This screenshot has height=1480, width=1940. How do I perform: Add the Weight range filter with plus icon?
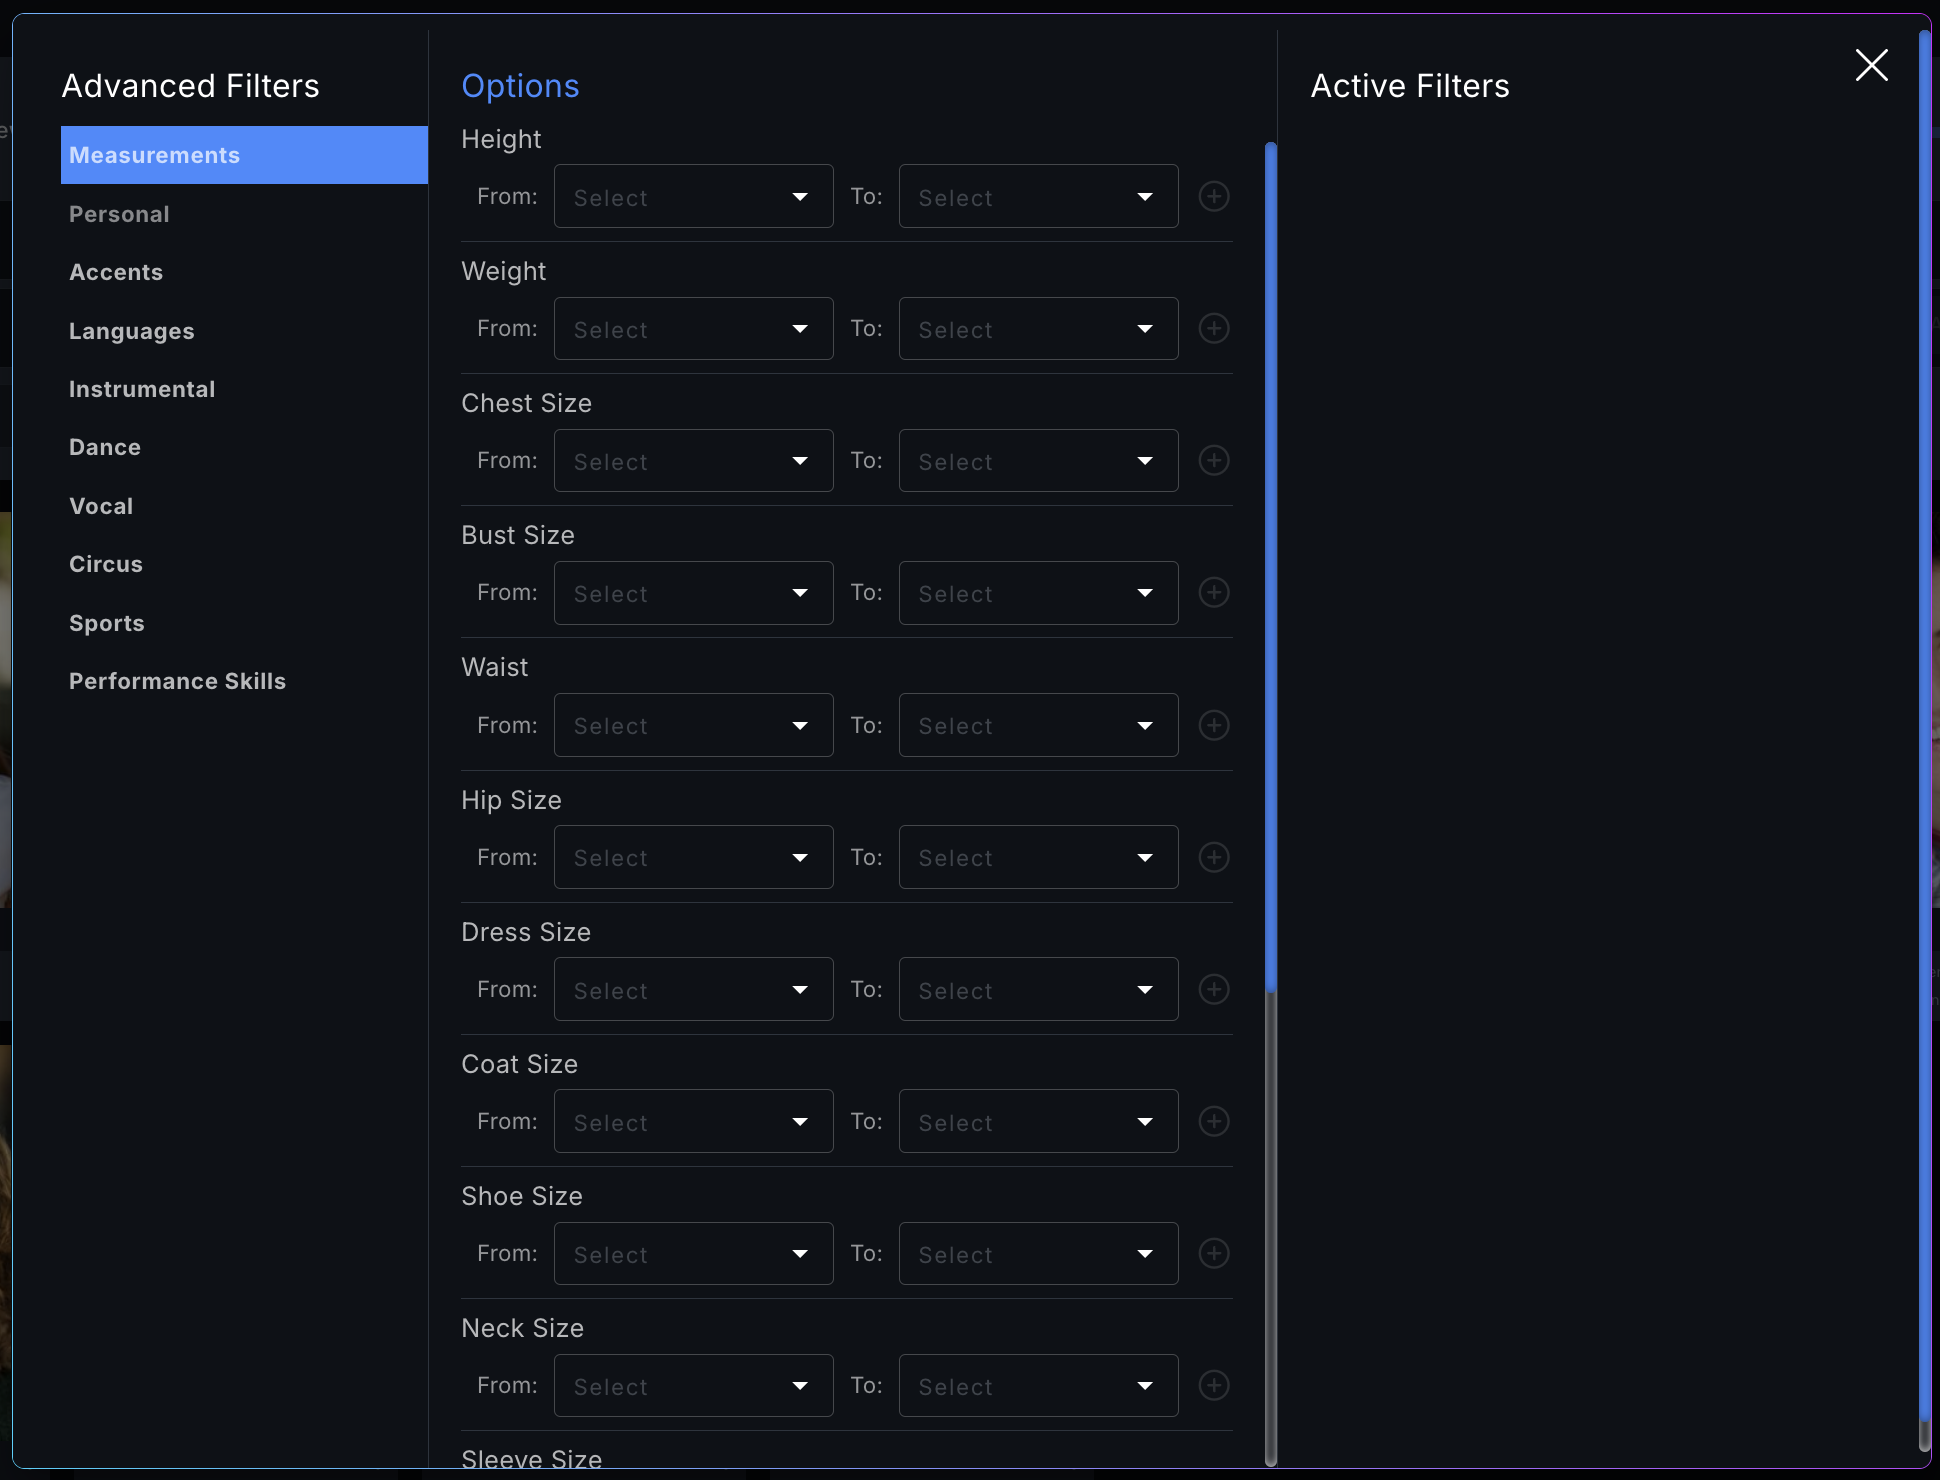click(x=1214, y=328)
